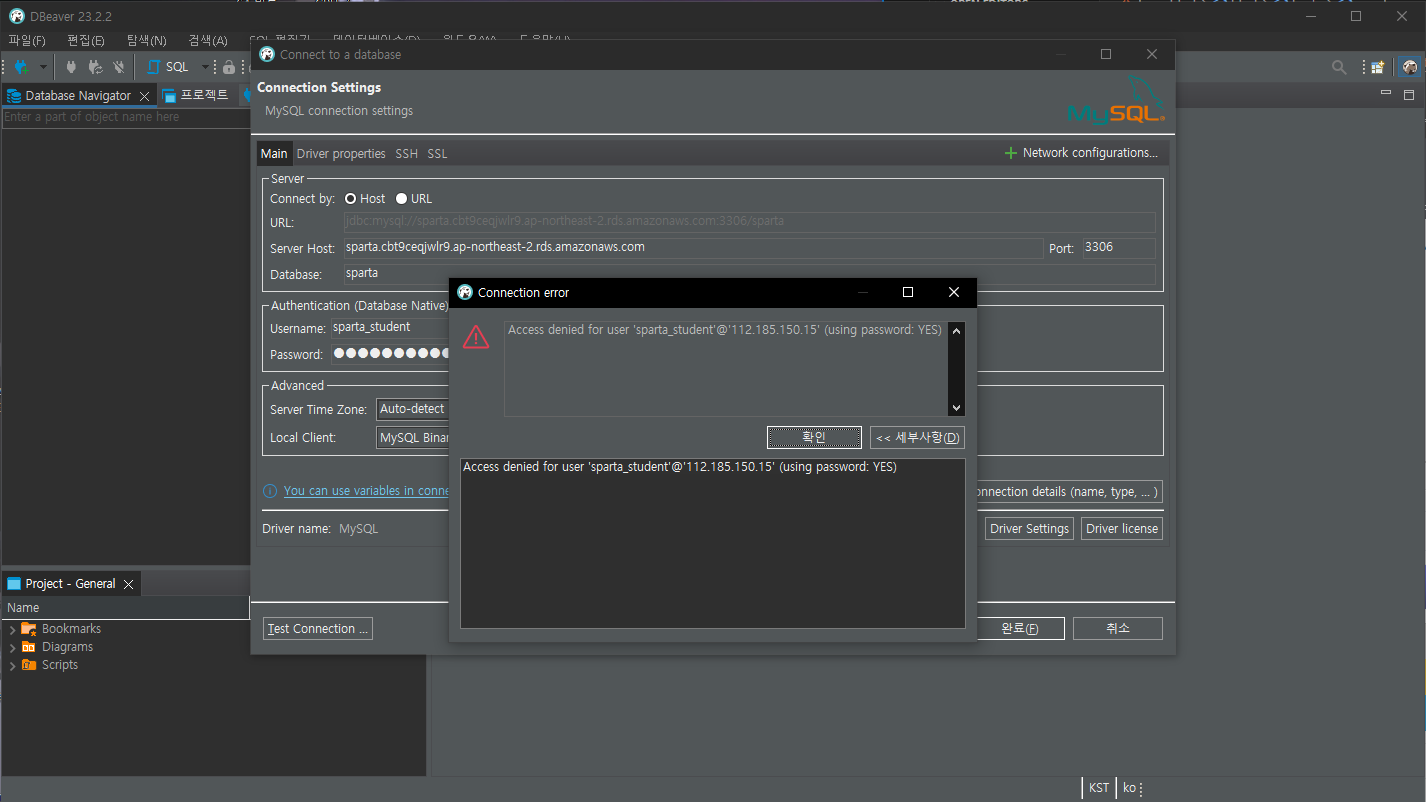Image resolution: width=1426 pixels, height=802 pixels.
Task: Open the 탐색(N) menu
Action: coord(147,40)
